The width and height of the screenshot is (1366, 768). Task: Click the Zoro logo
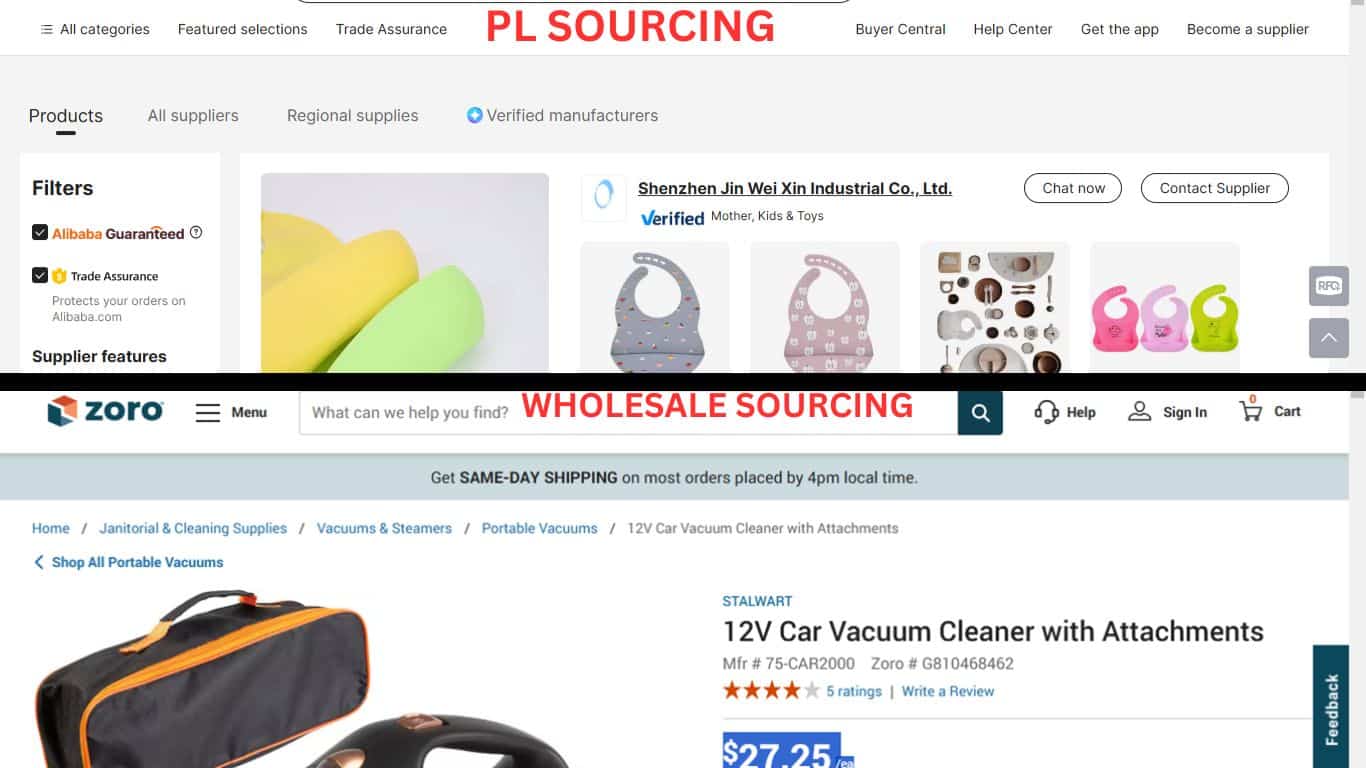pyautogui.click(x=105, y=411)
